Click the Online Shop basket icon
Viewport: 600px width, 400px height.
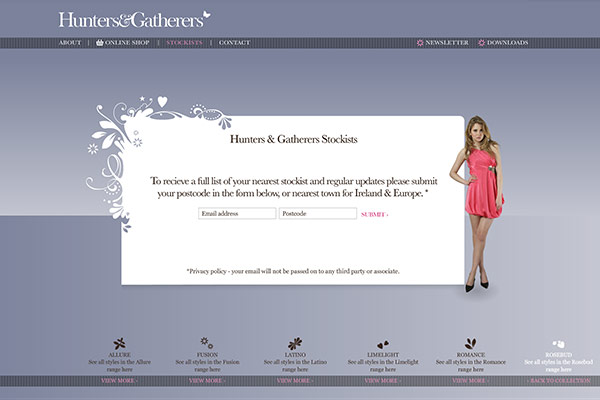[100, 43]
